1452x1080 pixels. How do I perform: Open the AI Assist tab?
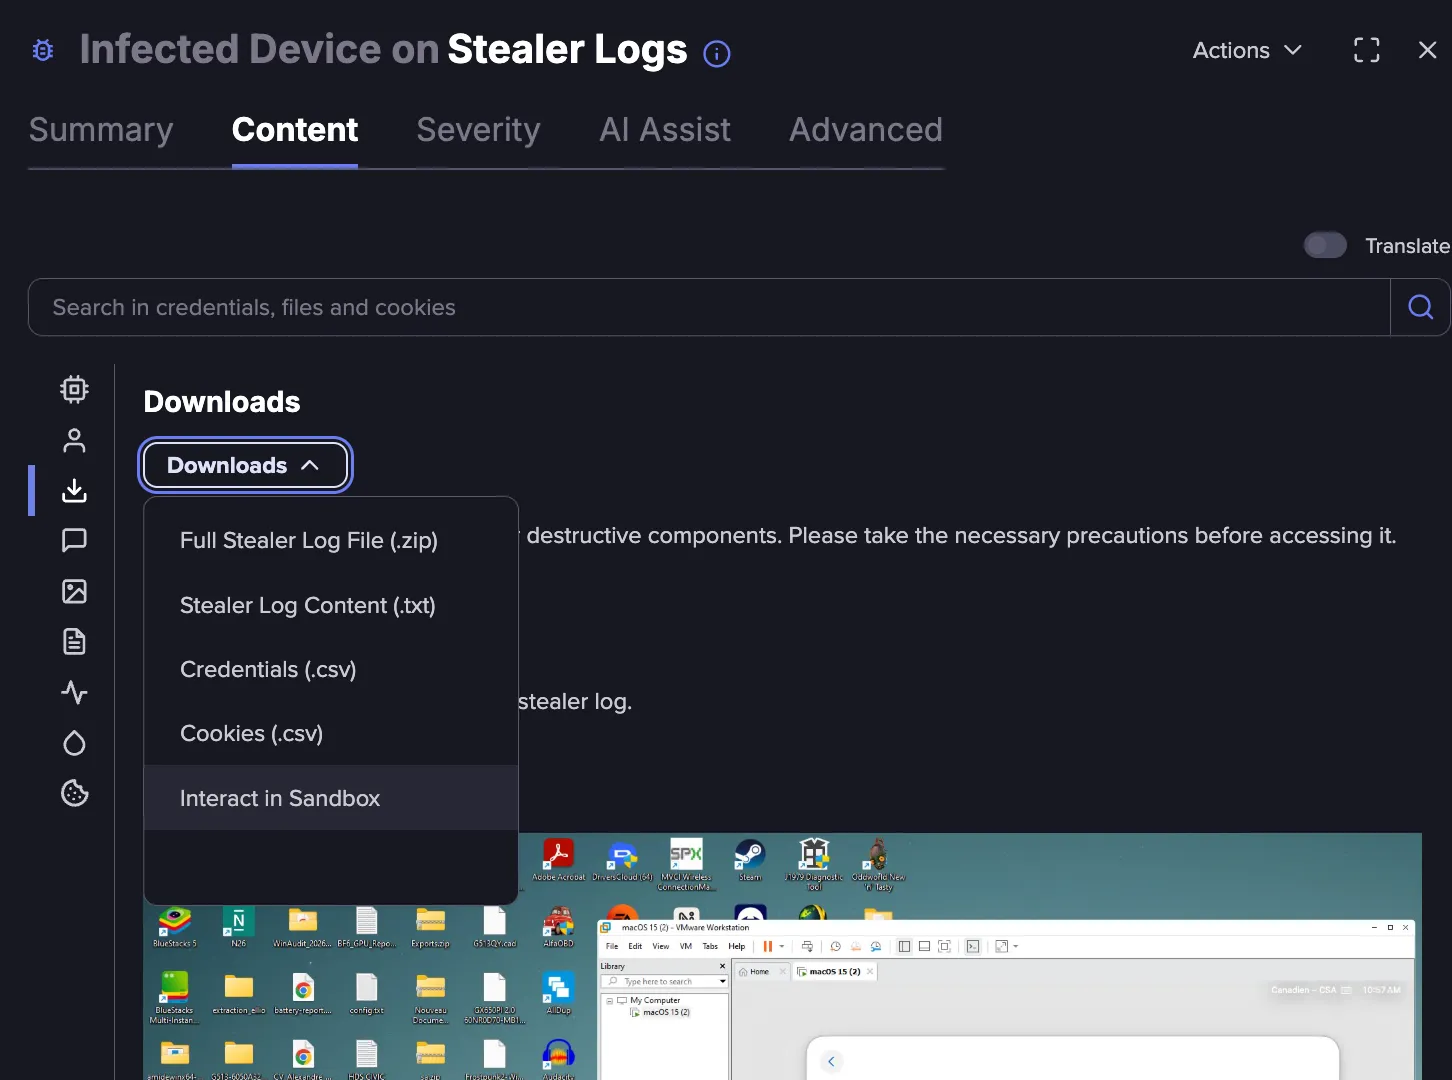tap(665, 130)
